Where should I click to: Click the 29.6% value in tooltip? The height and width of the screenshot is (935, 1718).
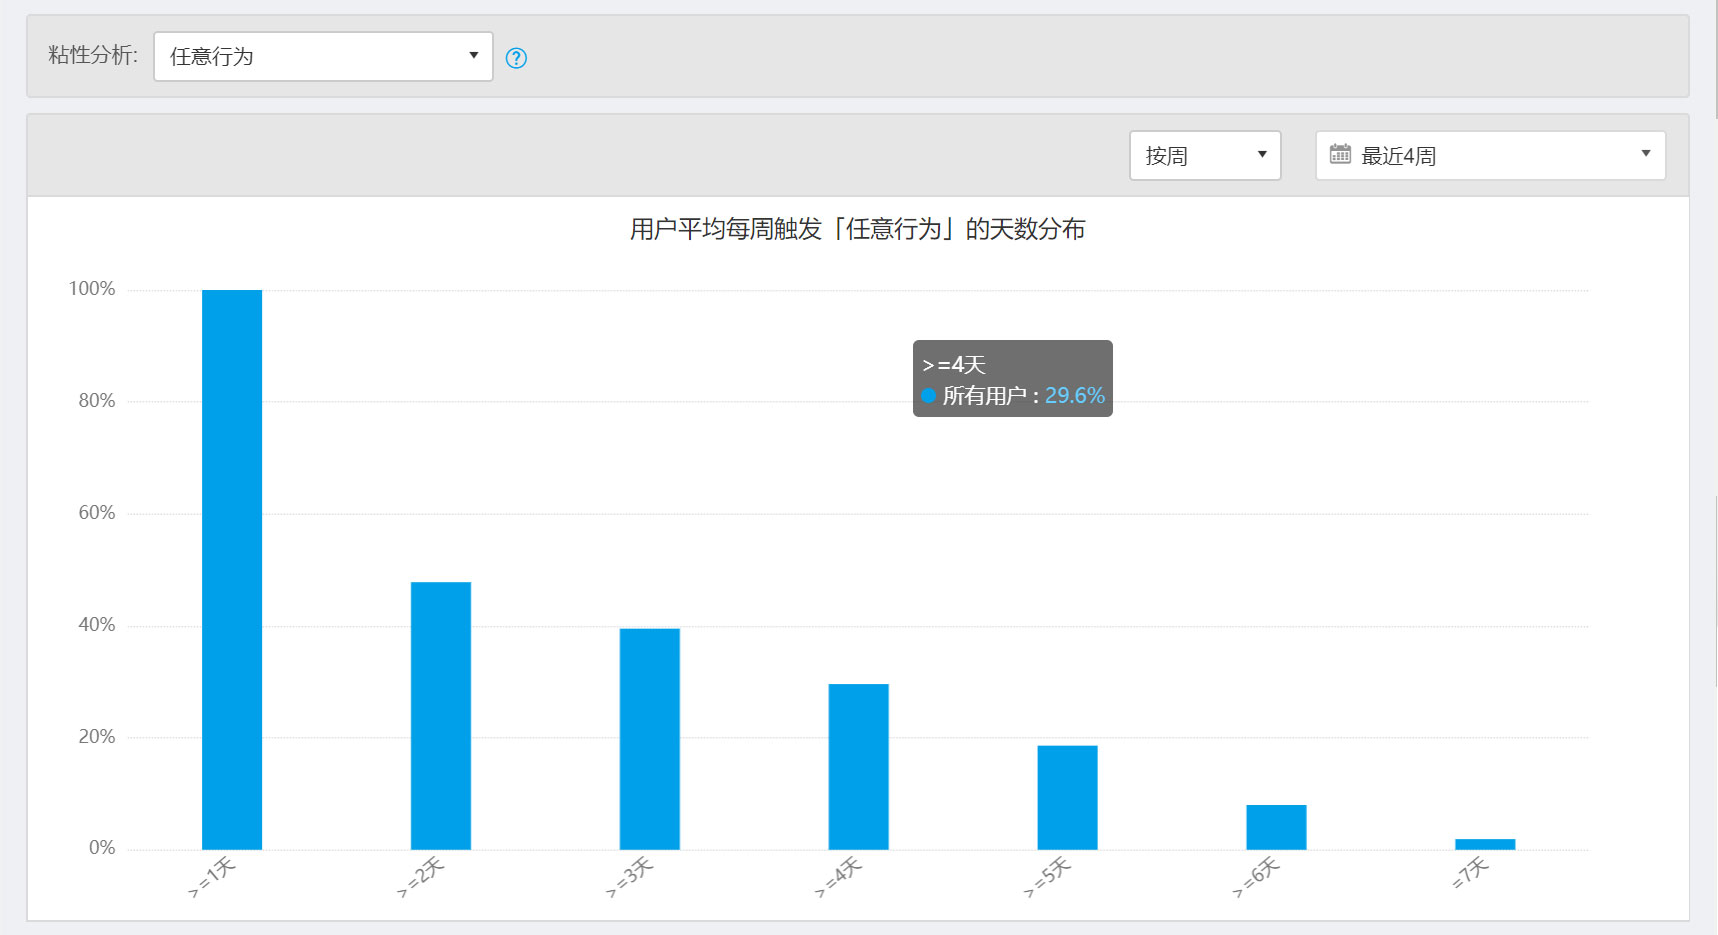[1074, 395]
